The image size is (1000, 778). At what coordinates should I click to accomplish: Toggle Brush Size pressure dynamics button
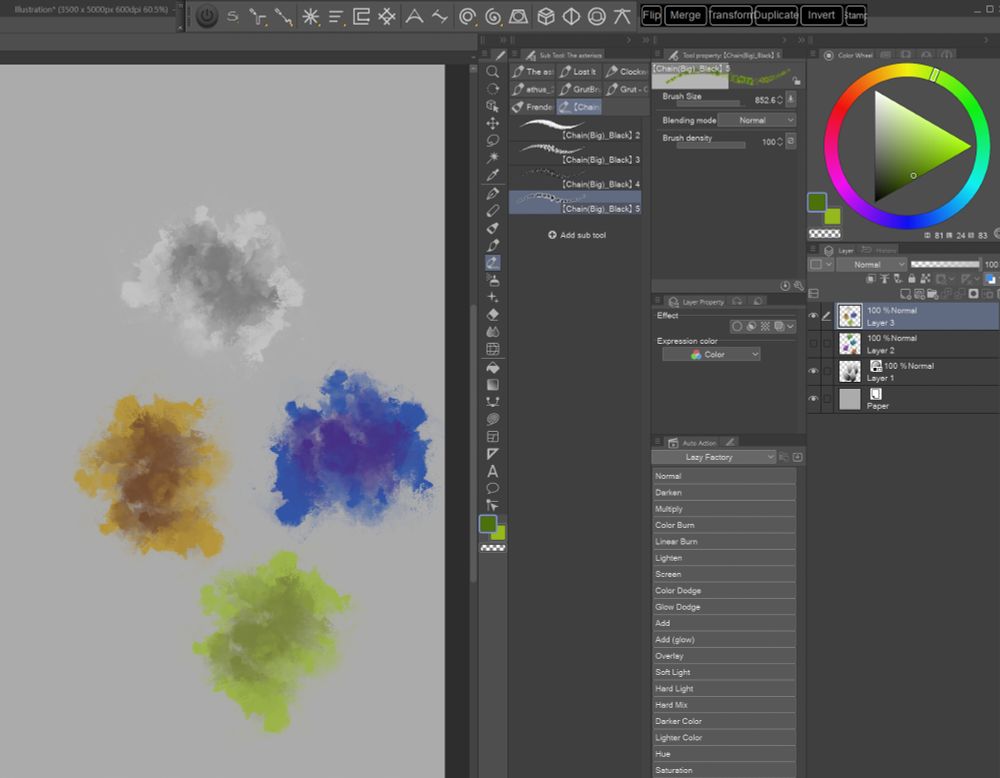(x=791, y=99)
